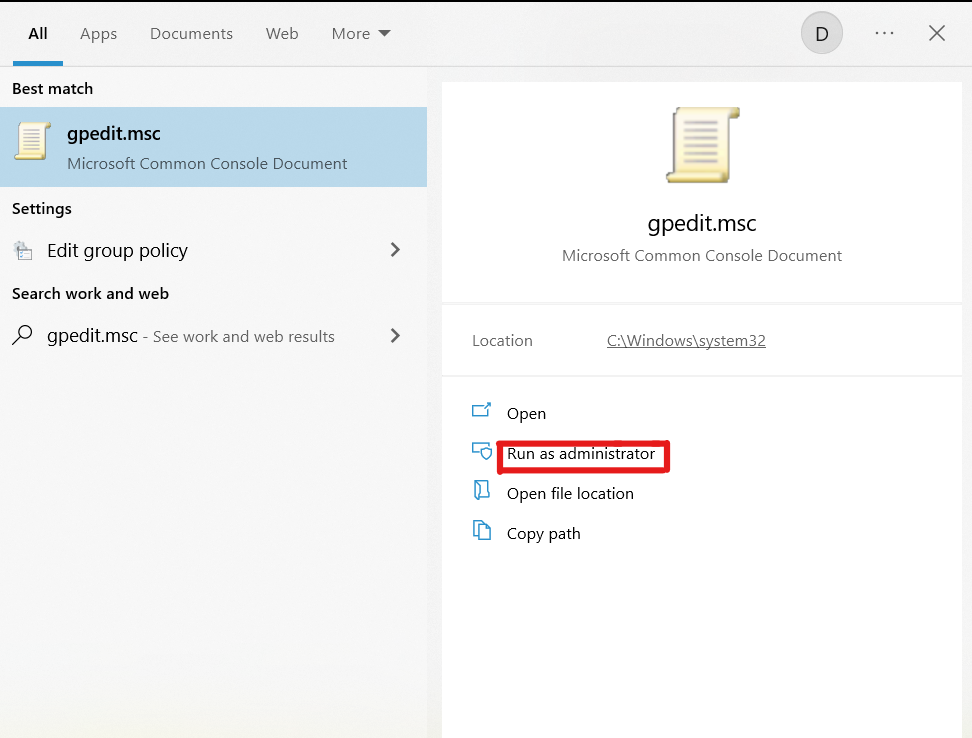Choose Copy path

pos(544,534)
